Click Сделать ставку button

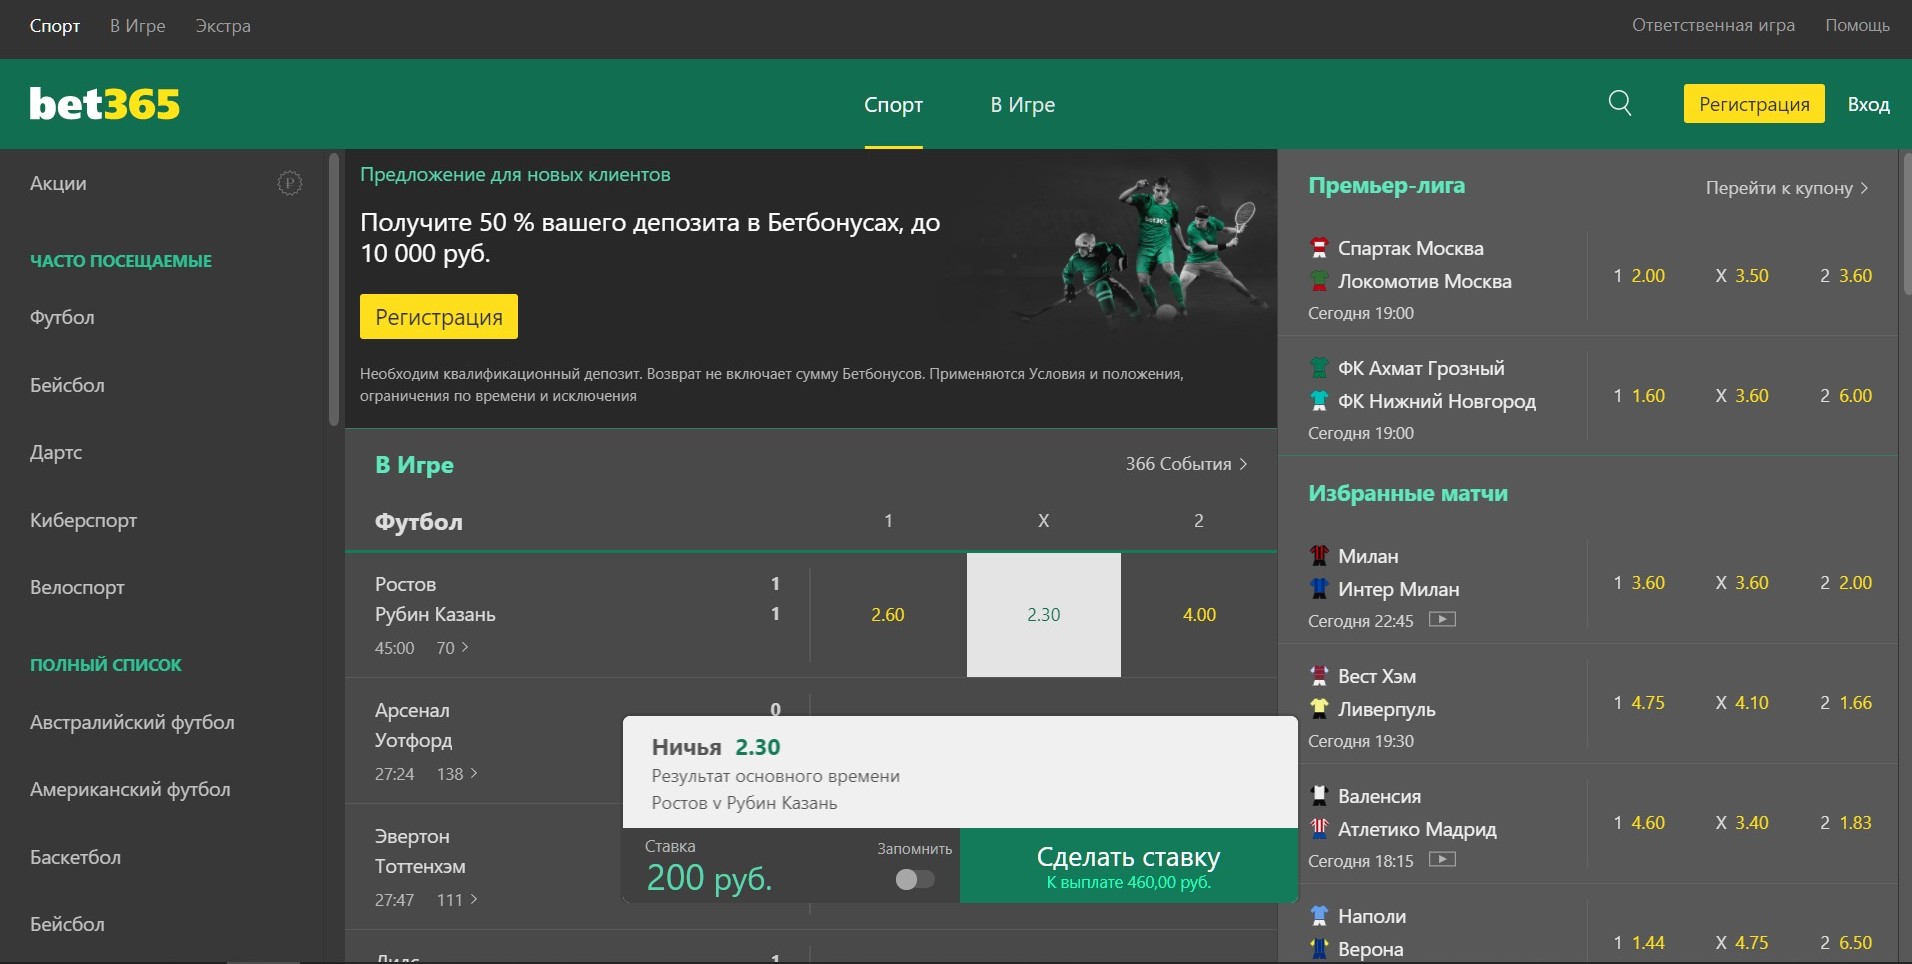tap(1129, 866)
